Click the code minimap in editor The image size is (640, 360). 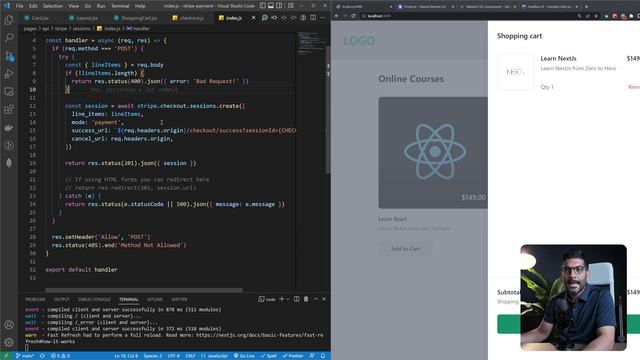coord(311,43)
